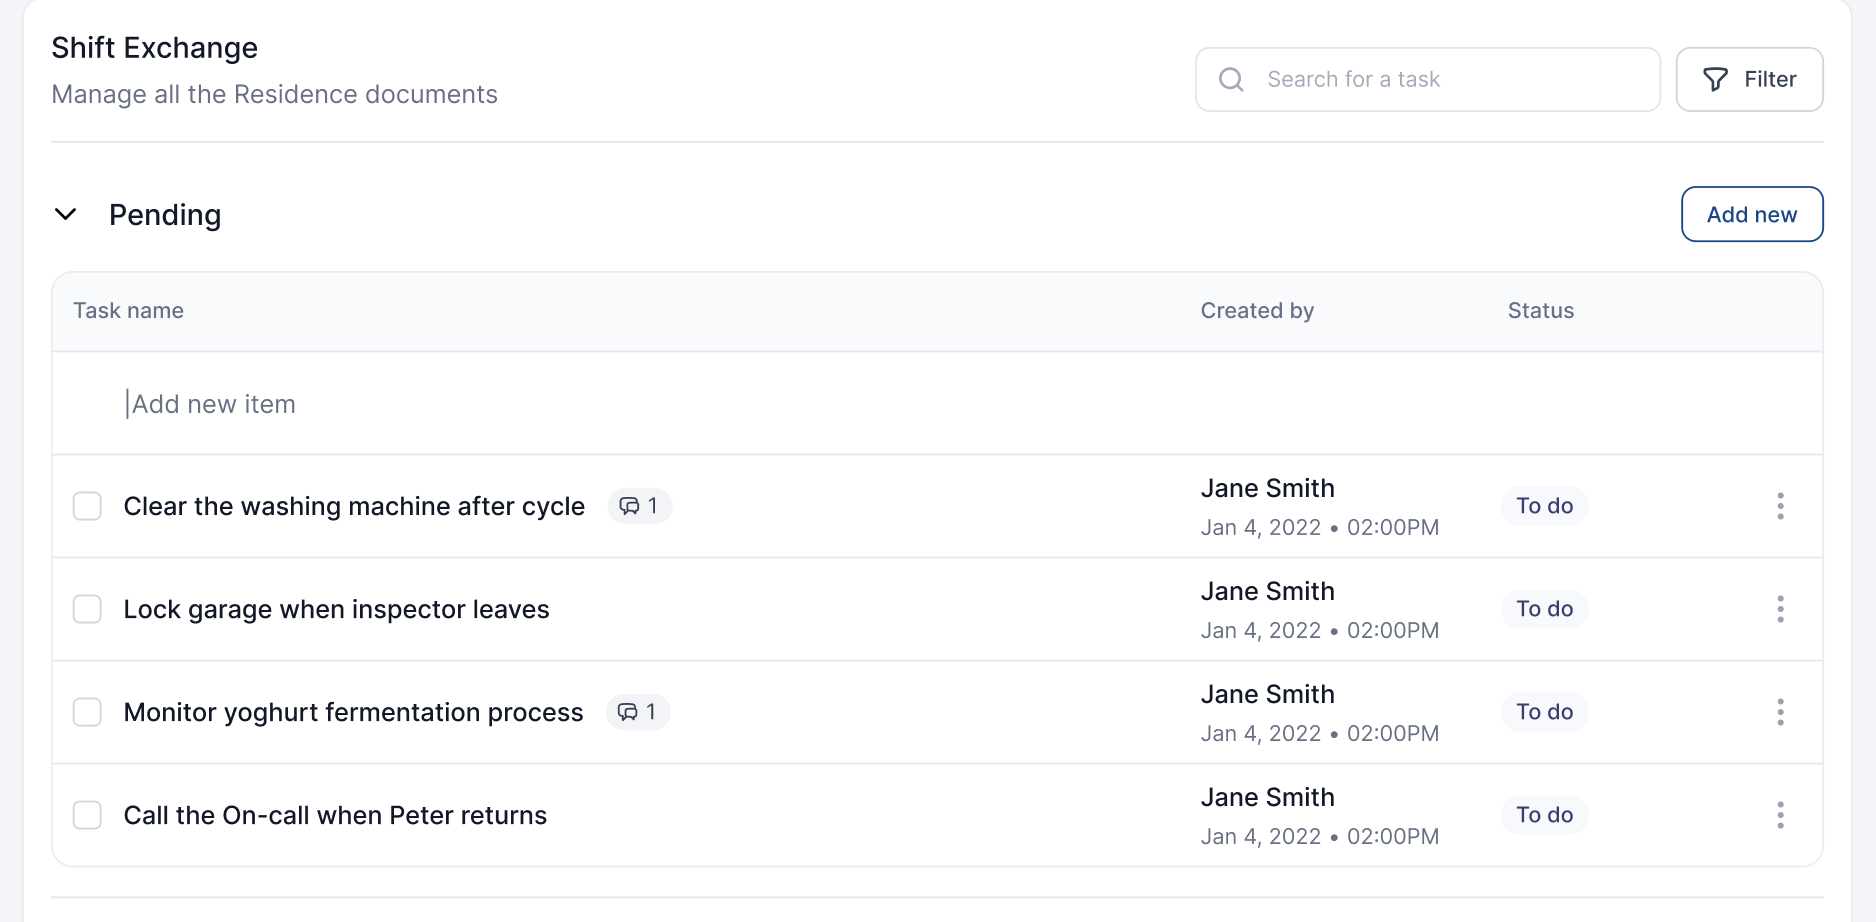Open more options for washing machine task

point(1780,506)
